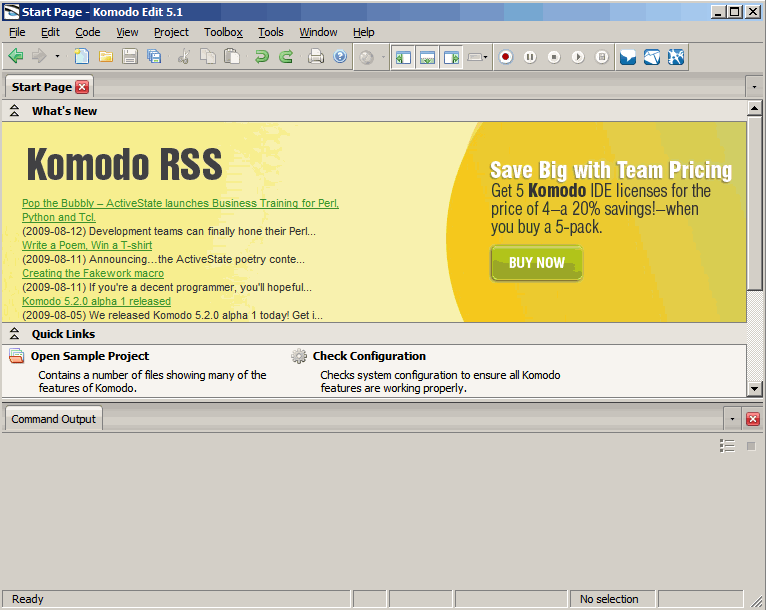Click the green Back arrow
The height and width of the screenshot is (610, 766).
[16, 57]
